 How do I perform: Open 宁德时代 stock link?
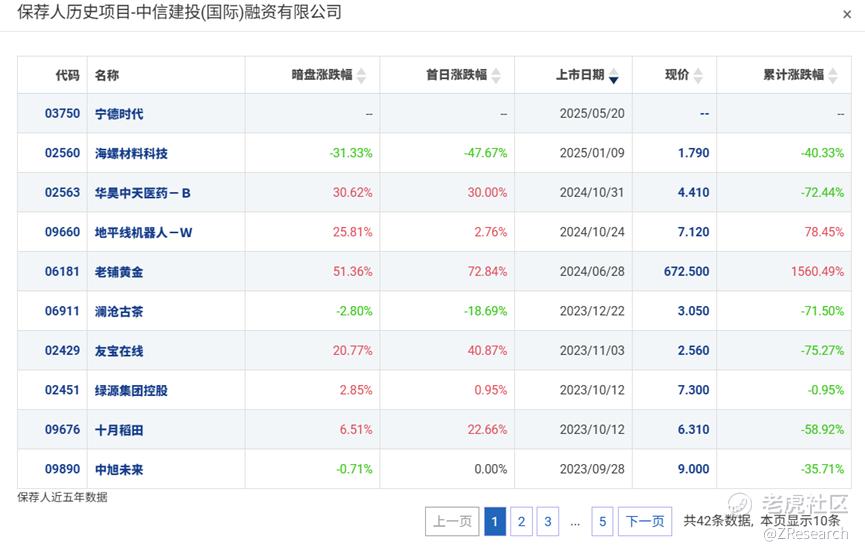(119, 114)
